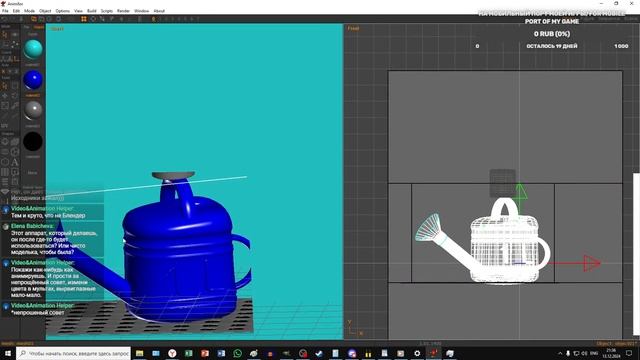Switch to the Object materials tab
Screen dimensions: 640x360
click(x=39, y=27)
